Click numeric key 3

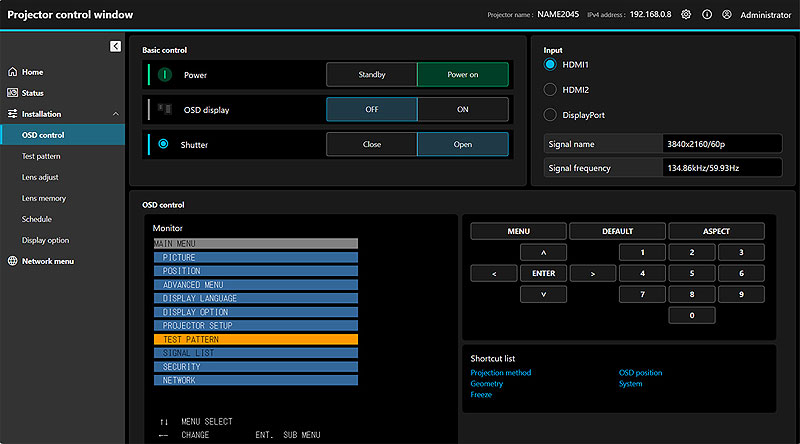click(741, 252)
